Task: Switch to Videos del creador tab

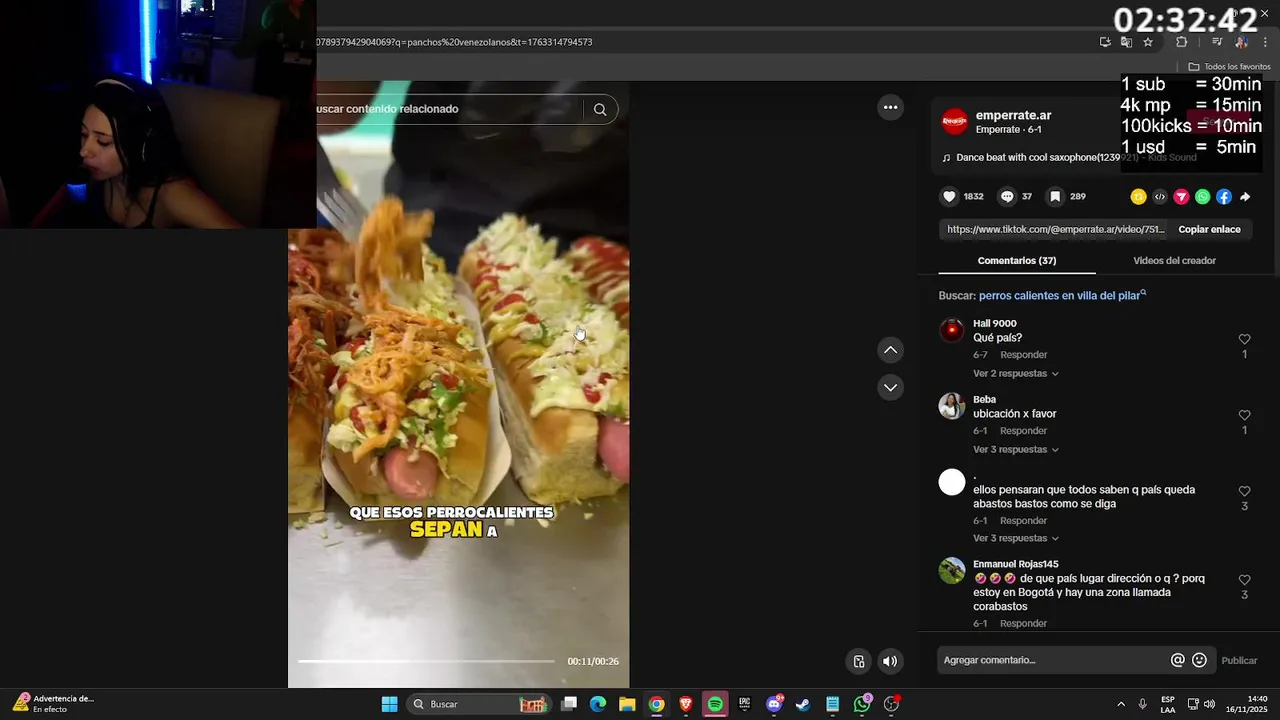Action: pyautogui.click(x=1174, y=261)
